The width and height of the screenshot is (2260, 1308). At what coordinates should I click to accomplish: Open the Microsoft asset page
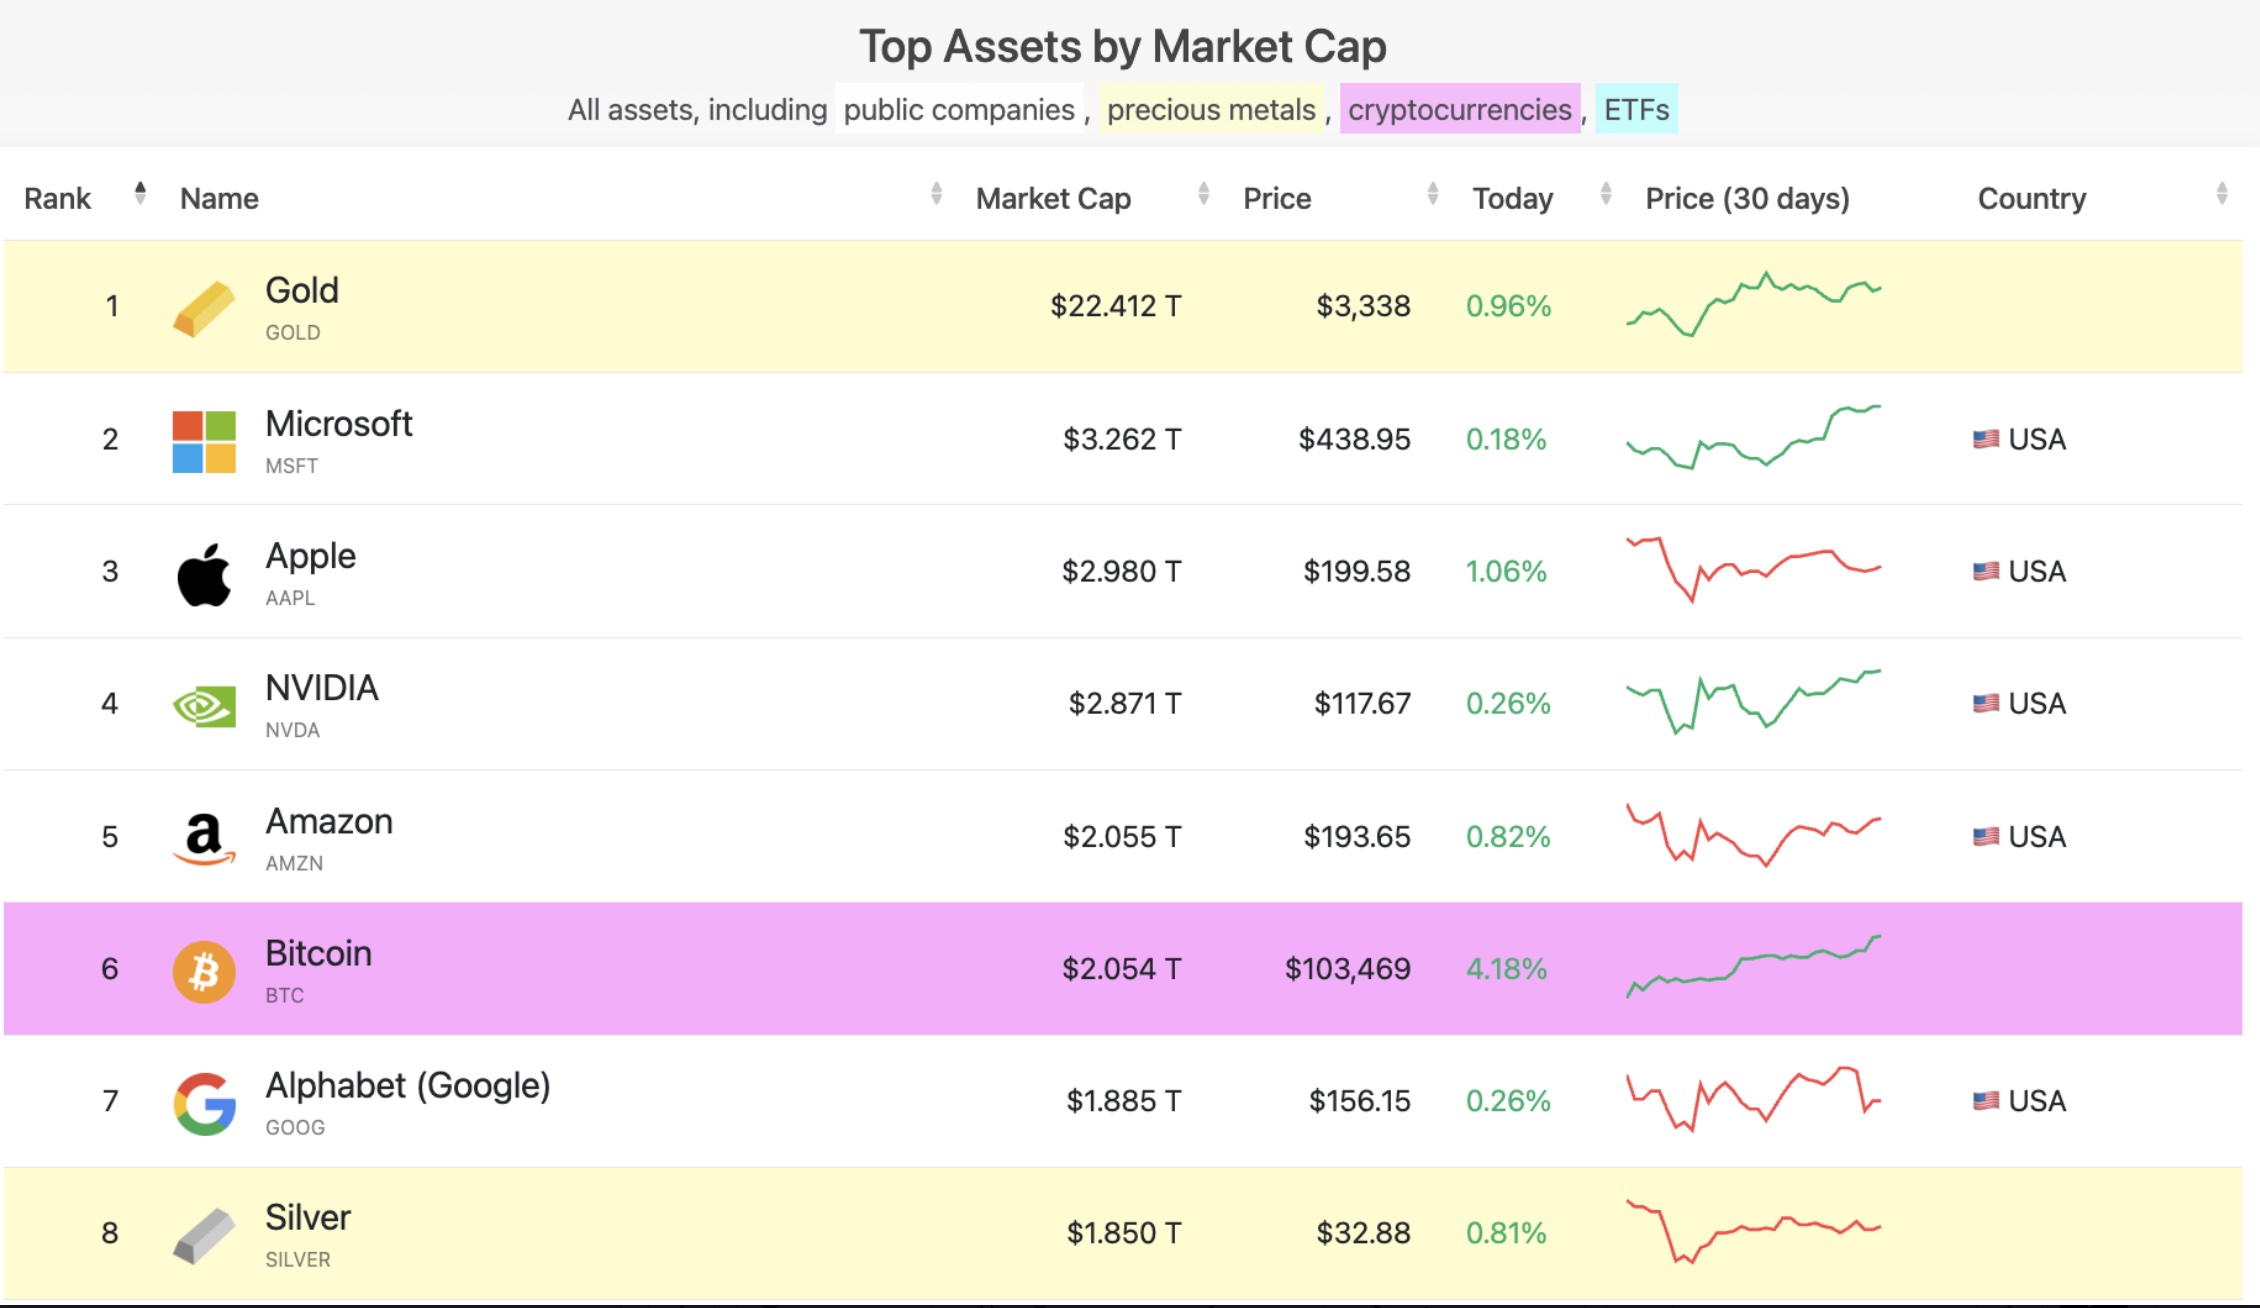(338, 424)
